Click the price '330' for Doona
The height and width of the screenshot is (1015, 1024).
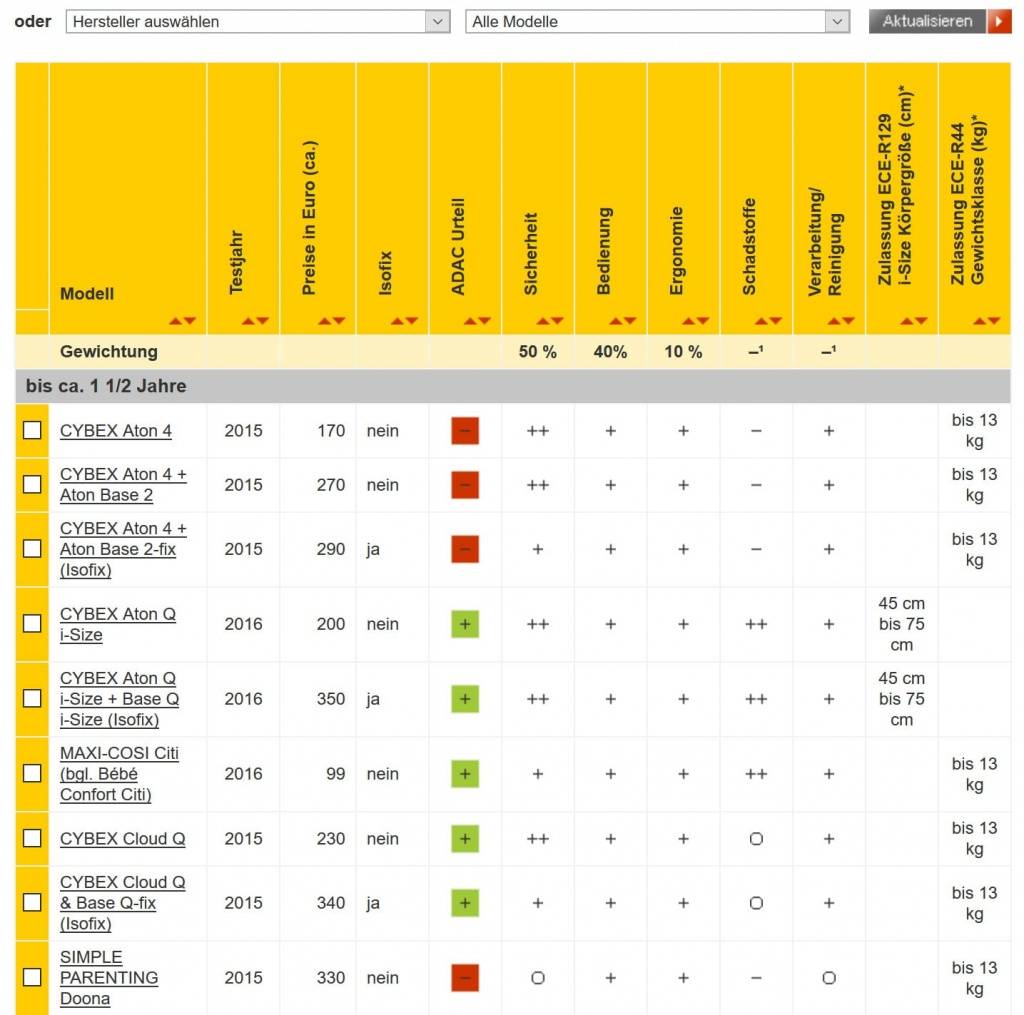pos(331,978)
